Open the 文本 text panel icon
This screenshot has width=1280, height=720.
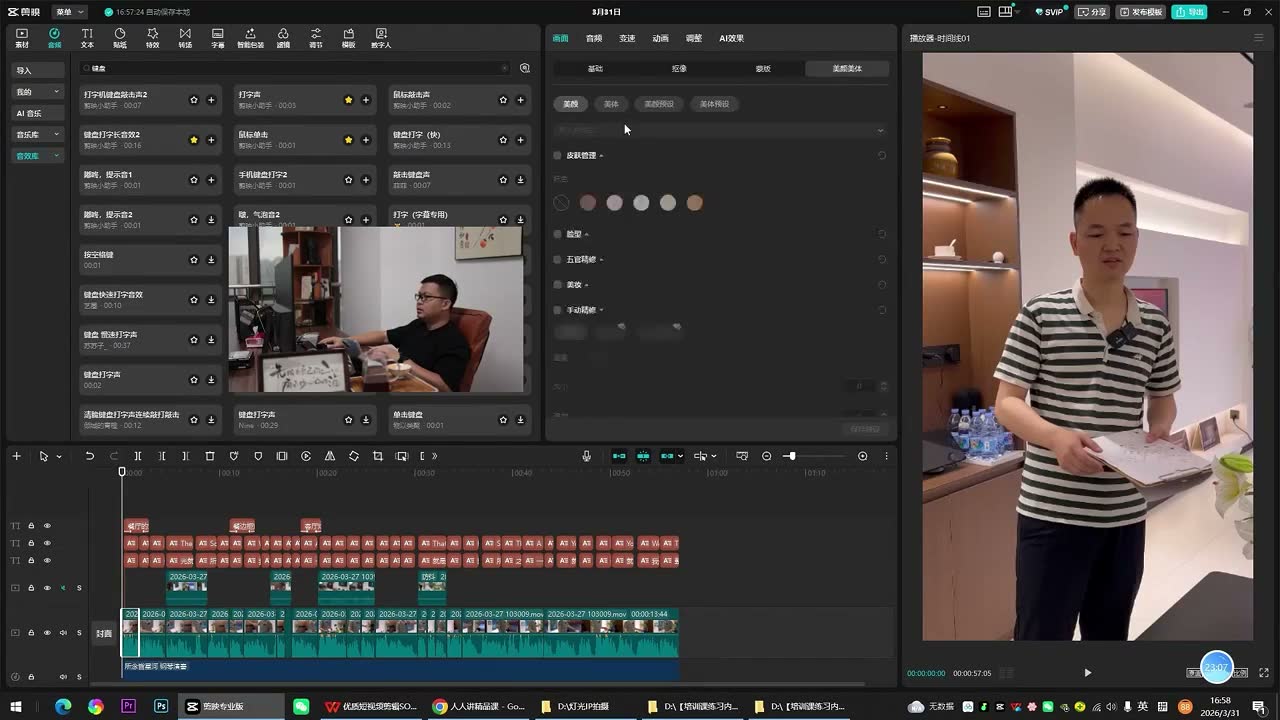(x=87, y=38)
